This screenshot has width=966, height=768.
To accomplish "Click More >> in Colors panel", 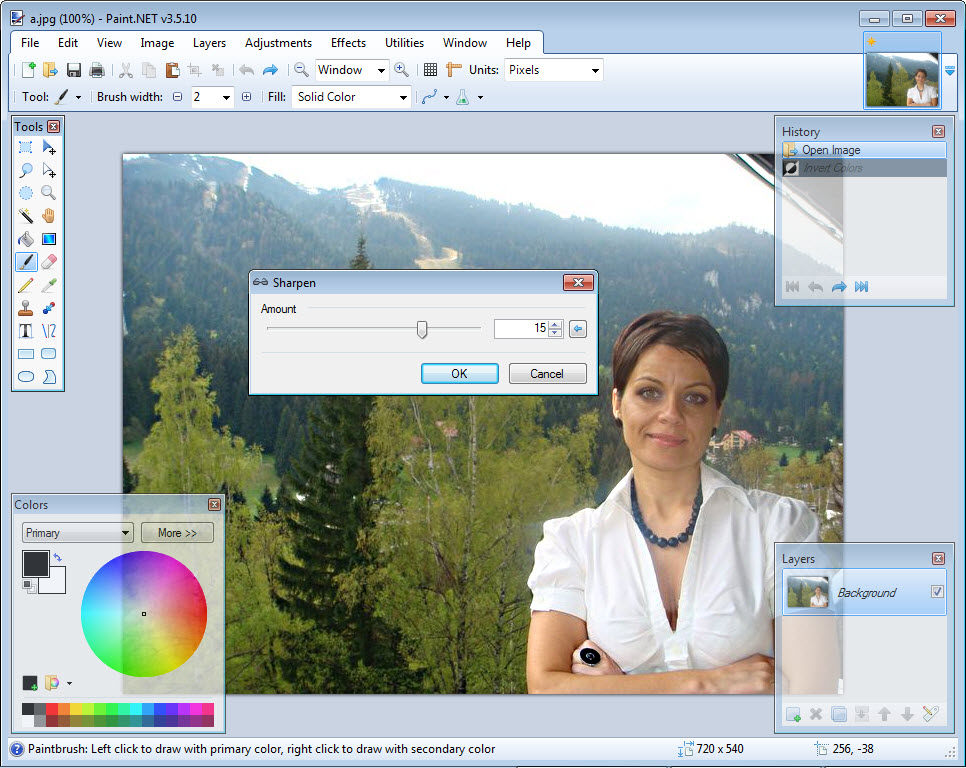I will [x=177, y=533].
